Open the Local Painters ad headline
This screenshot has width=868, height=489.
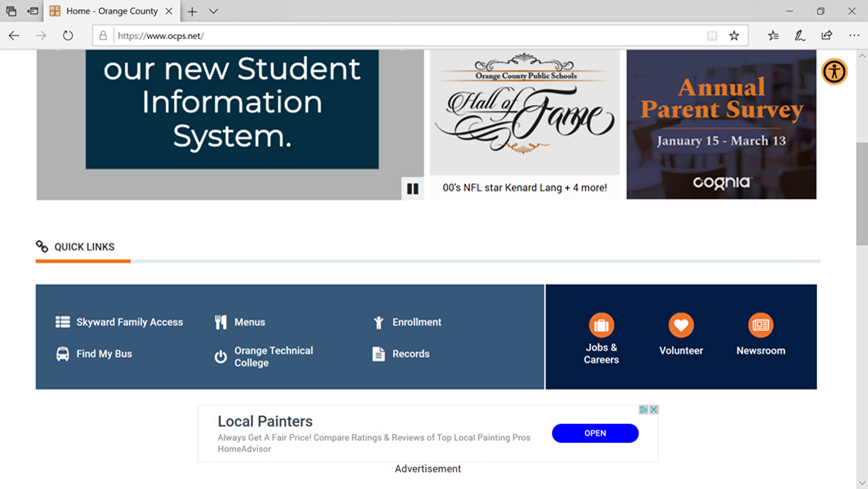(265, 421)
